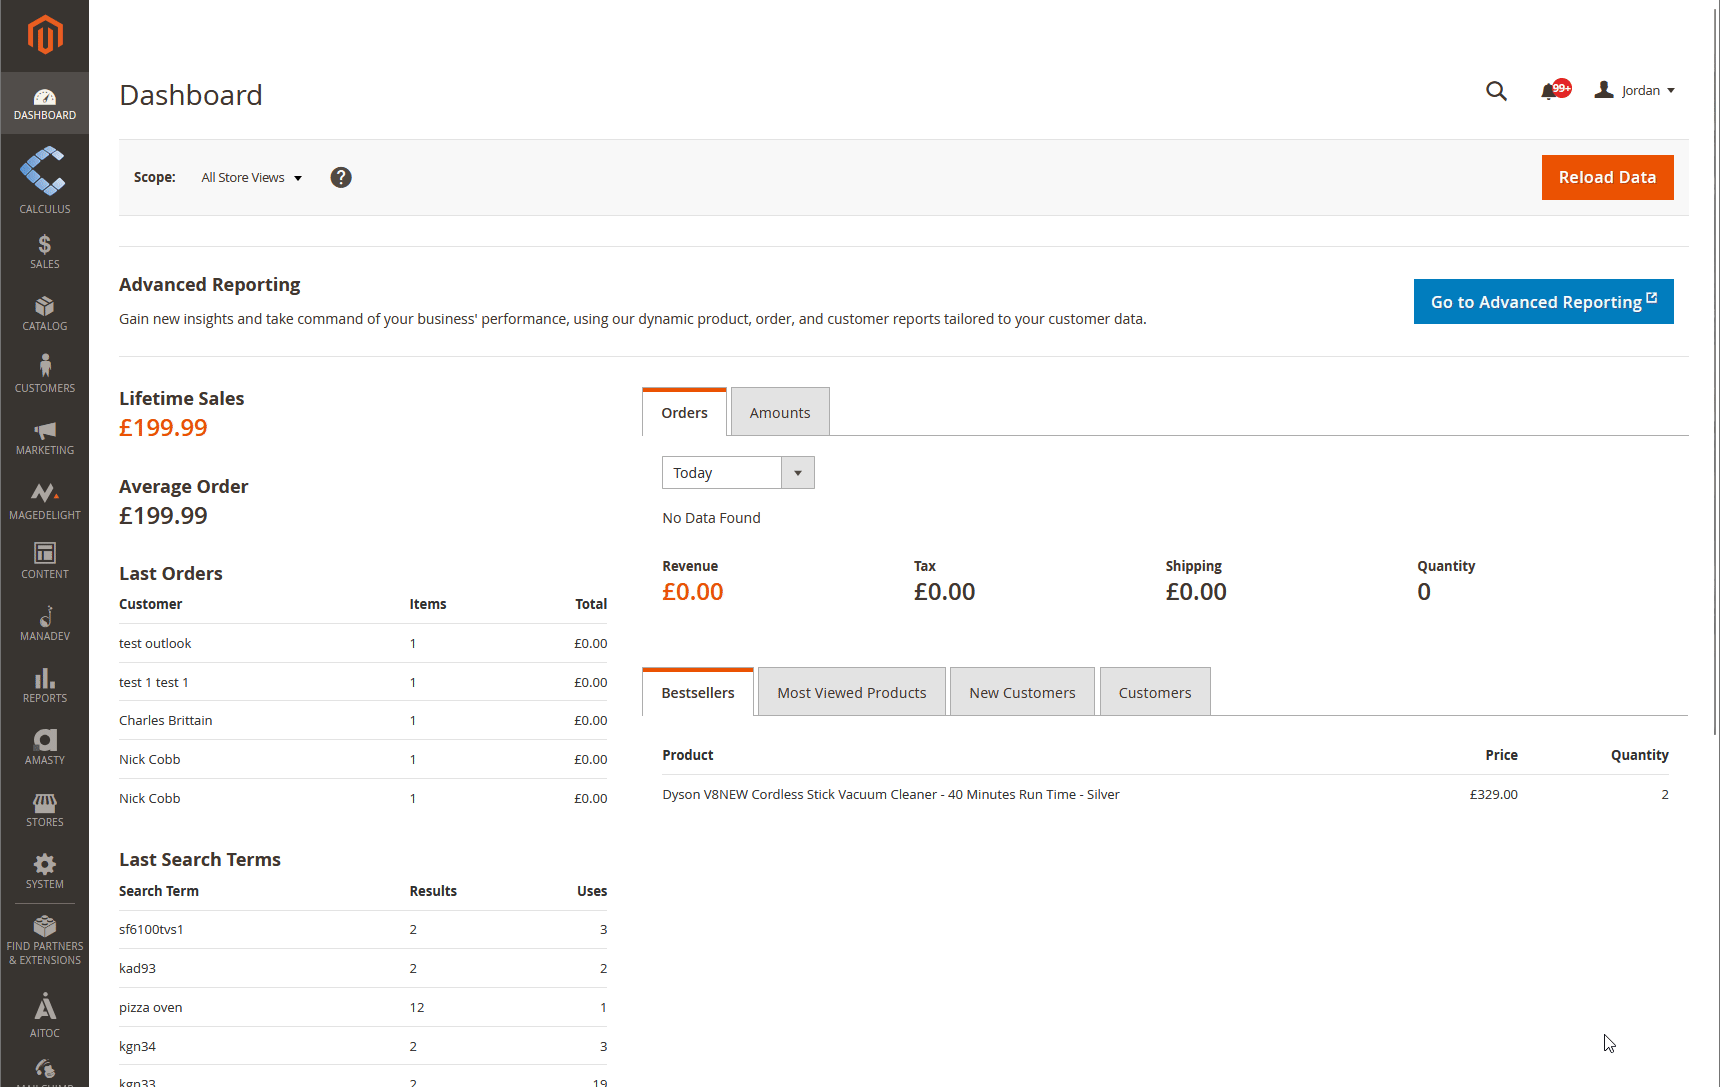Image resolution: width=1720 pixels, height=1087 pixels.
Task: Expand the All Store Views scope dropdown
Action: [251, 178]
